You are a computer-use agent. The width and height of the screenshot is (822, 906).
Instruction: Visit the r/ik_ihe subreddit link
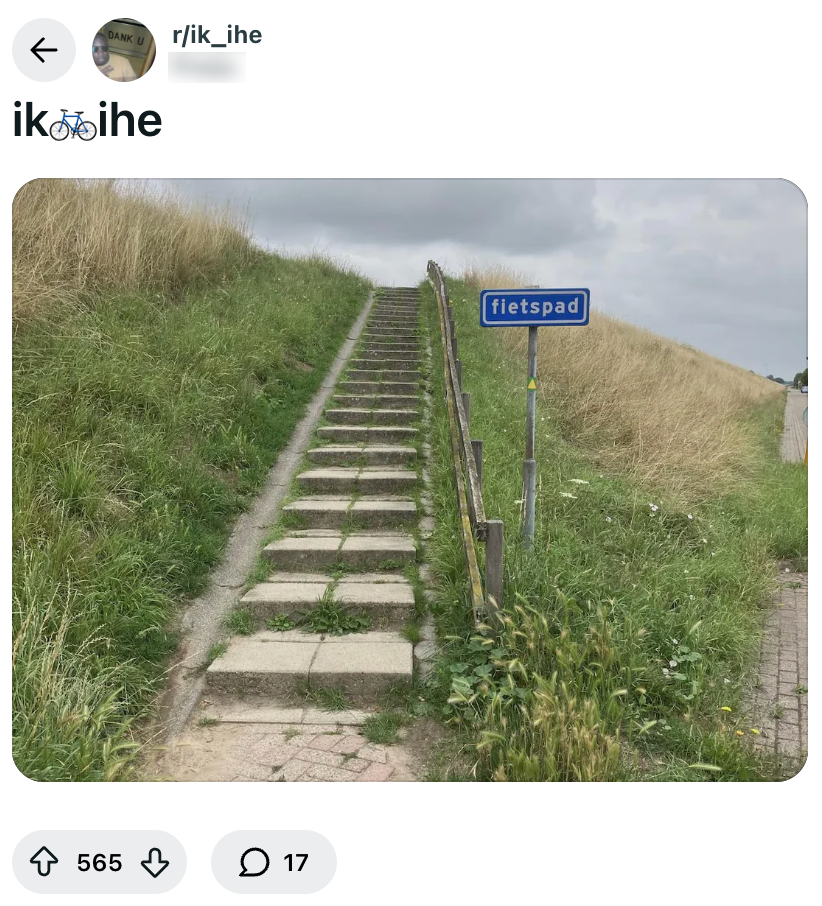[217, 35]
